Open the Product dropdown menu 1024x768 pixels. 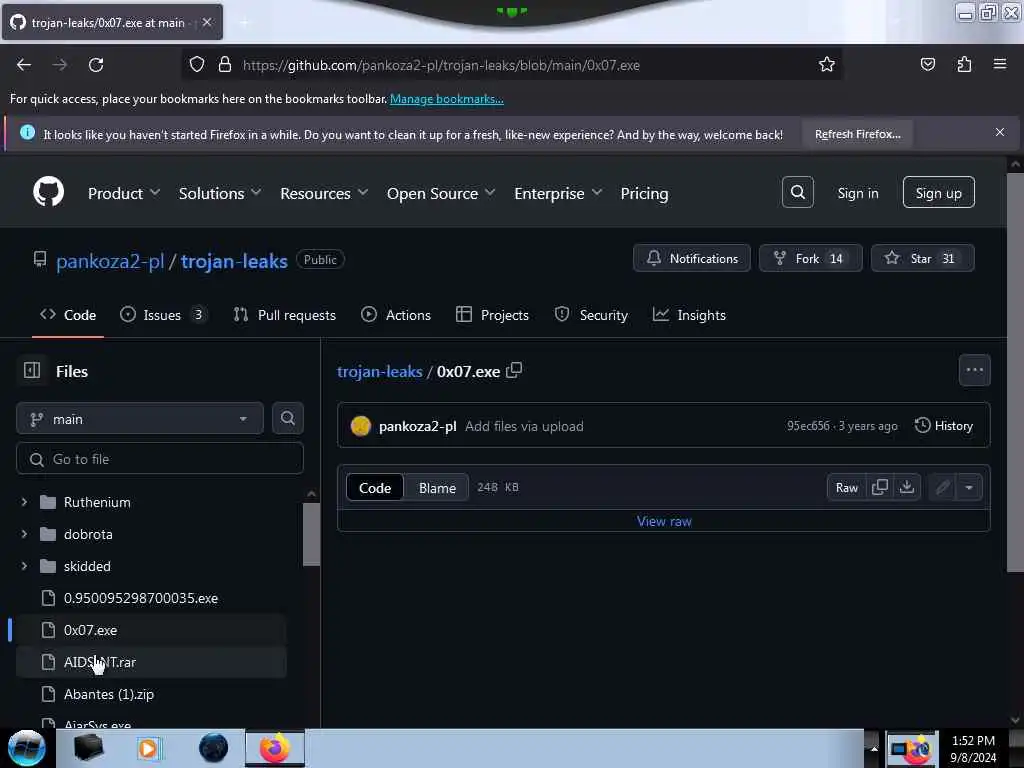124,193
